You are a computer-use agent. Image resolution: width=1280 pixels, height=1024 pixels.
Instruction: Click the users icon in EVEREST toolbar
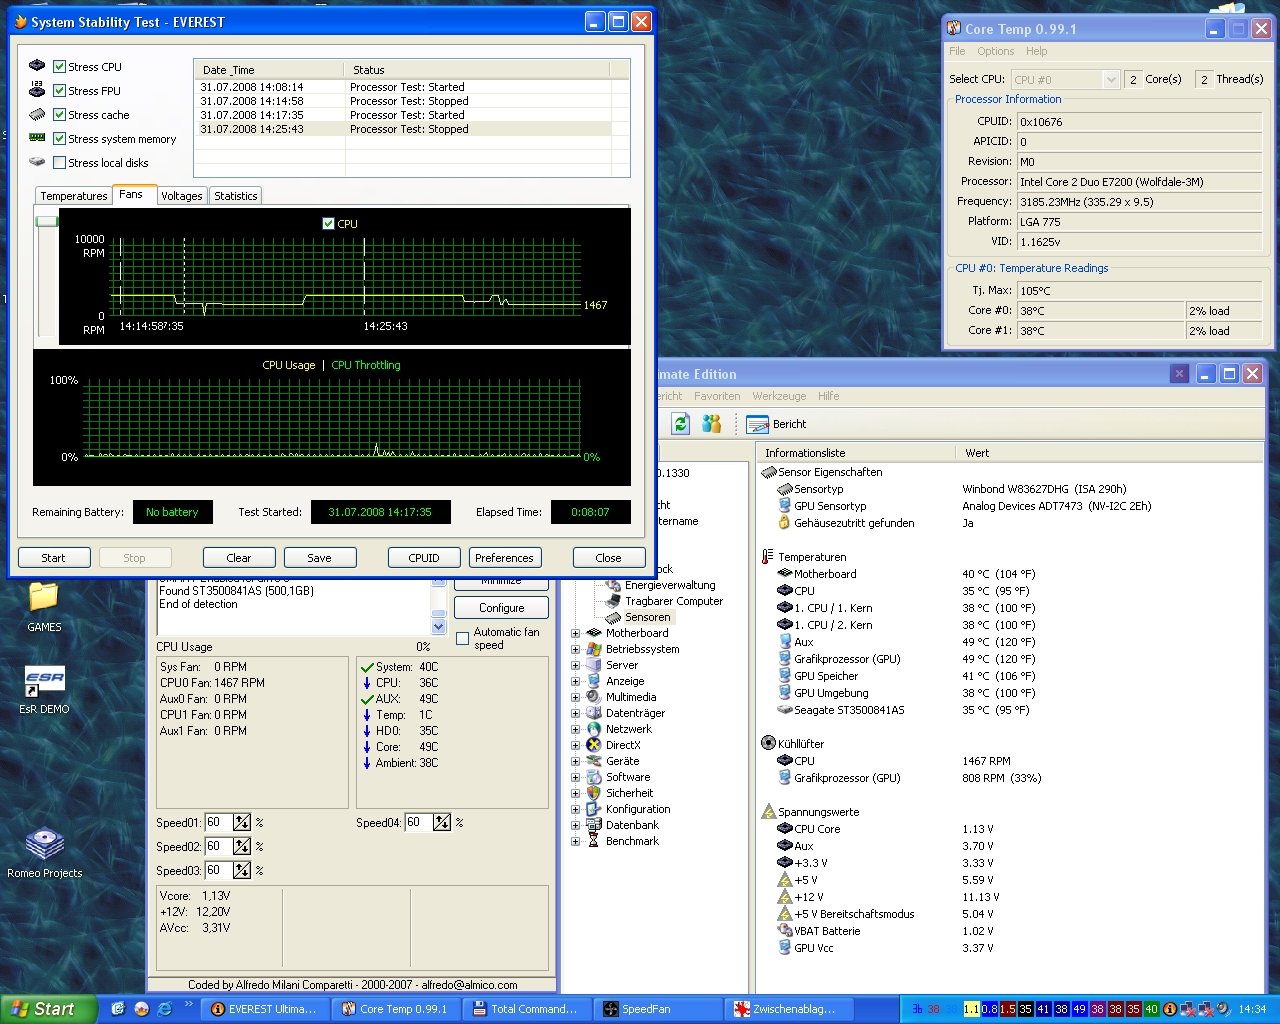click(711, 424)
